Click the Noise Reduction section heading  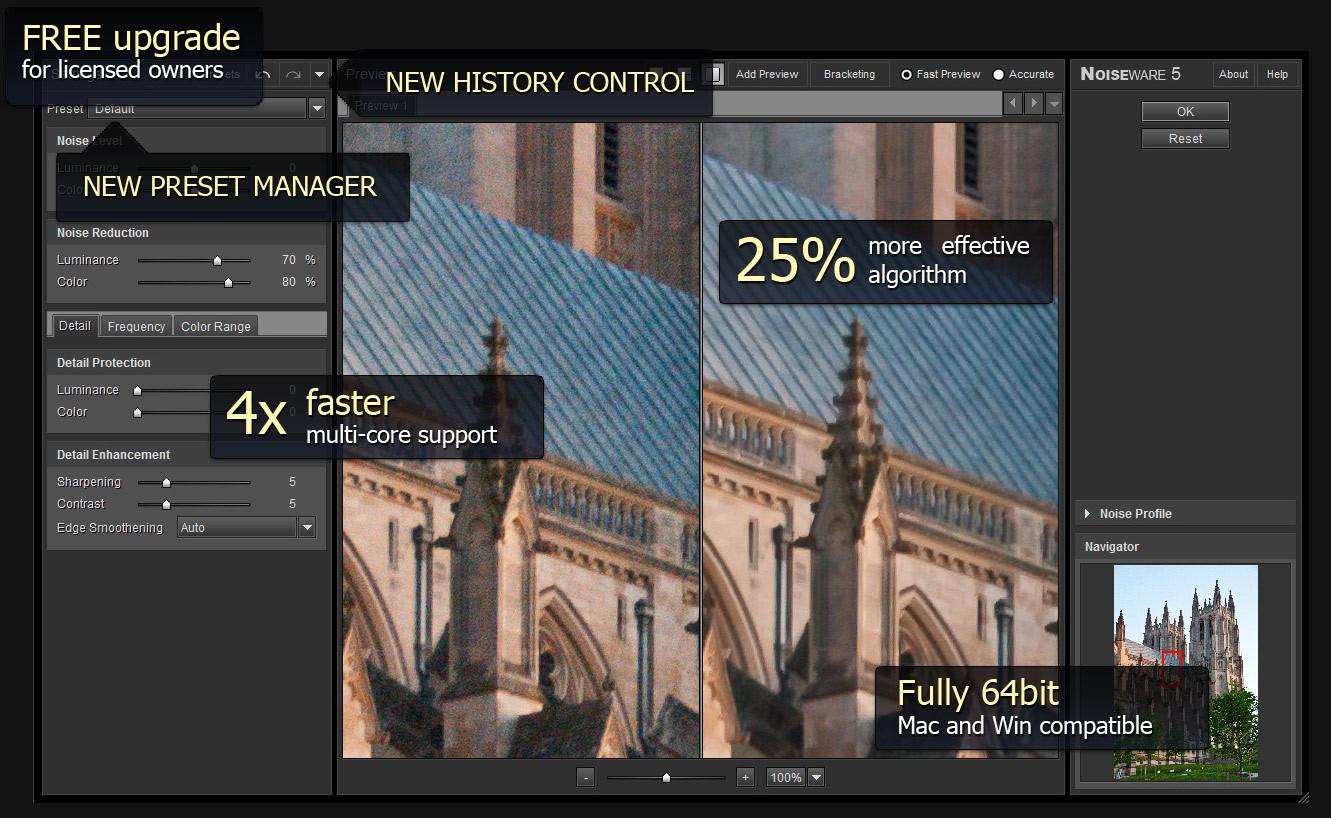click(103, 233)
